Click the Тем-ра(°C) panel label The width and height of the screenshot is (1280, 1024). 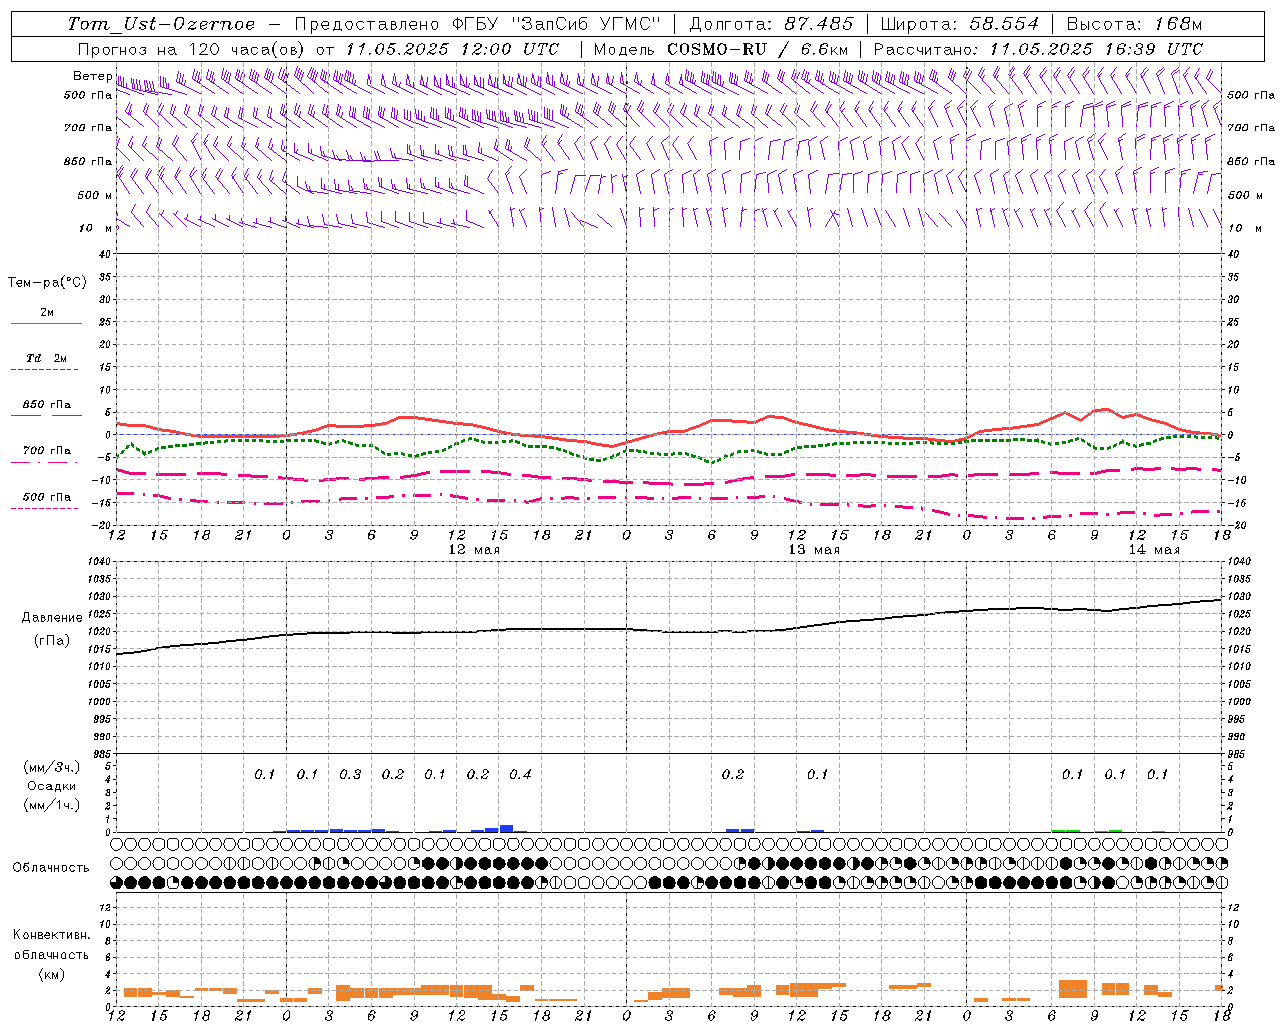[x=47, y=283]
